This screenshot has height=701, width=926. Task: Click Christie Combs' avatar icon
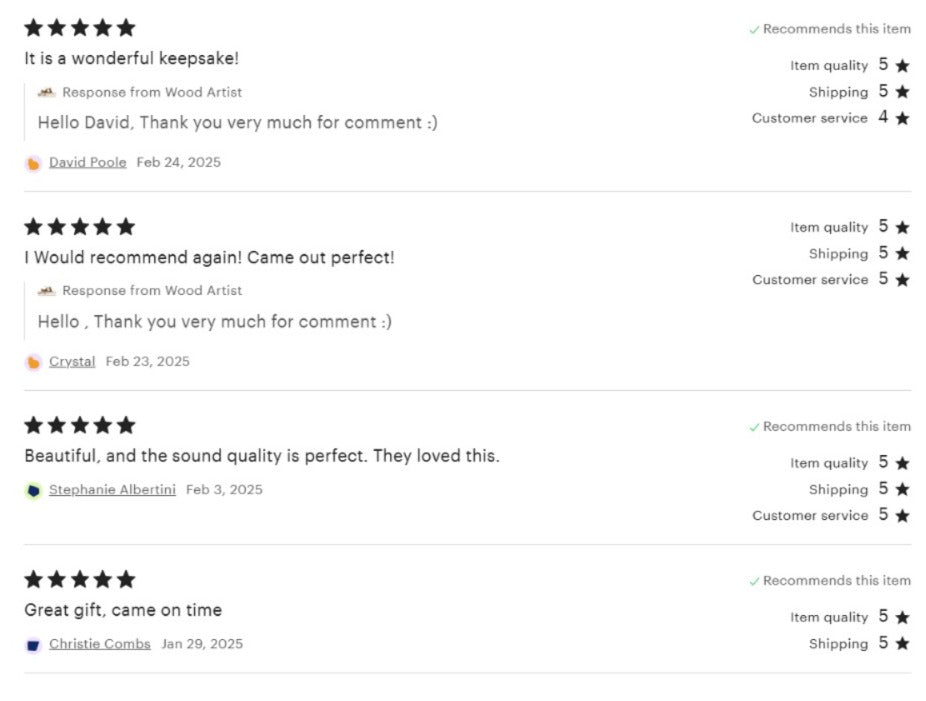click(34, 645)
